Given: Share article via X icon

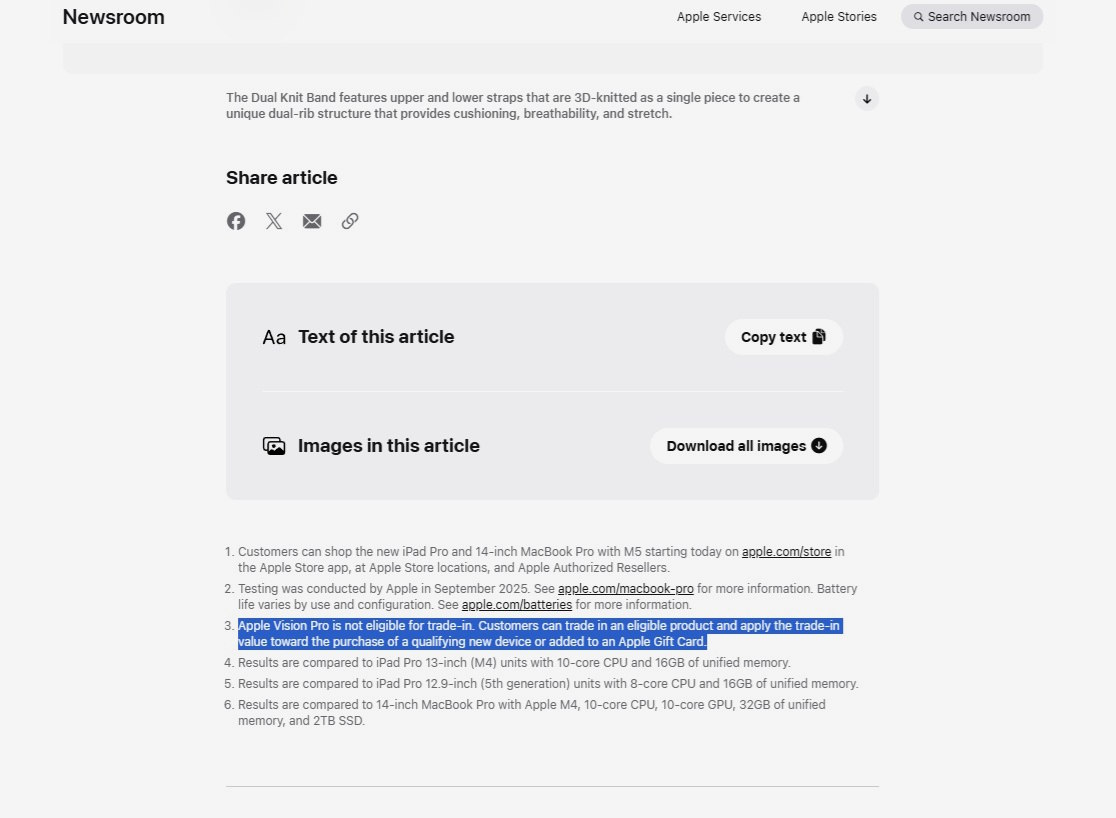Looking at the screenshot, I should click(274, 221).
